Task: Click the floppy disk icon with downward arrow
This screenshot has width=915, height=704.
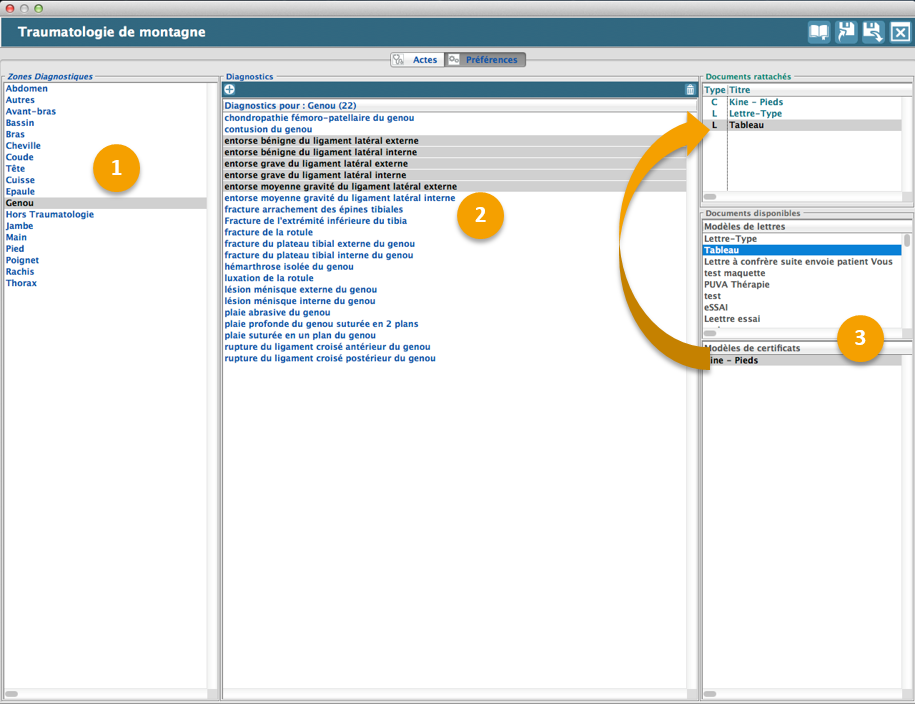Action: [x=873, y=32]
